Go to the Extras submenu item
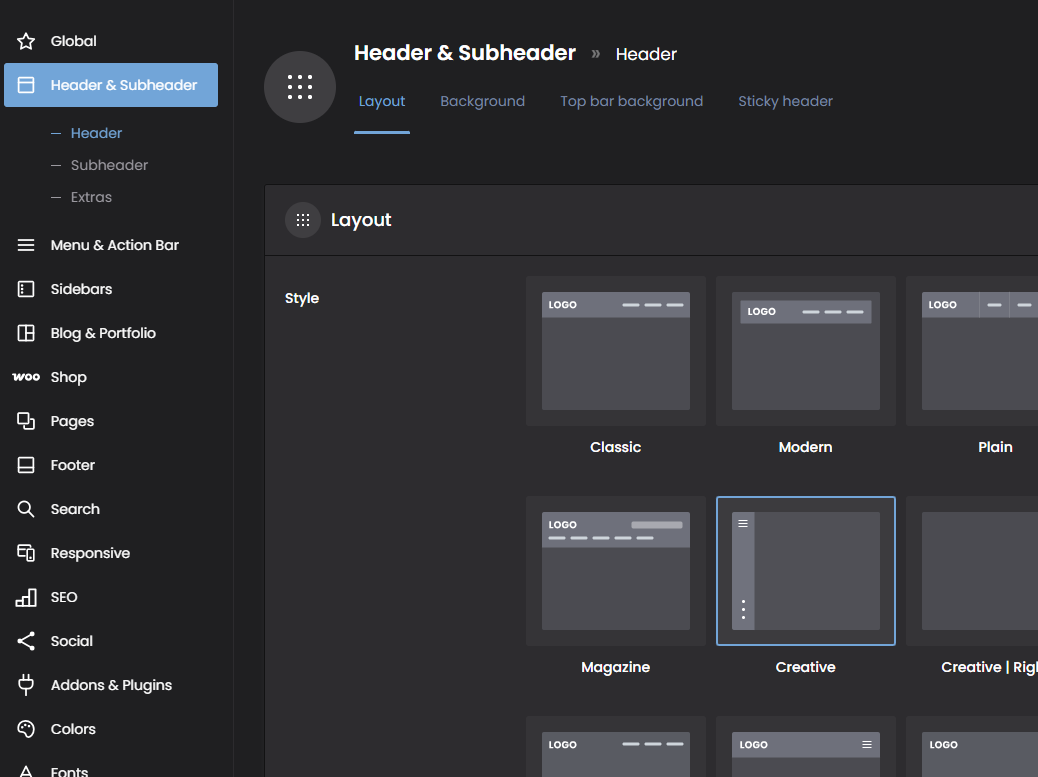Screen dimensions: 1038x777 coord(91,197)
